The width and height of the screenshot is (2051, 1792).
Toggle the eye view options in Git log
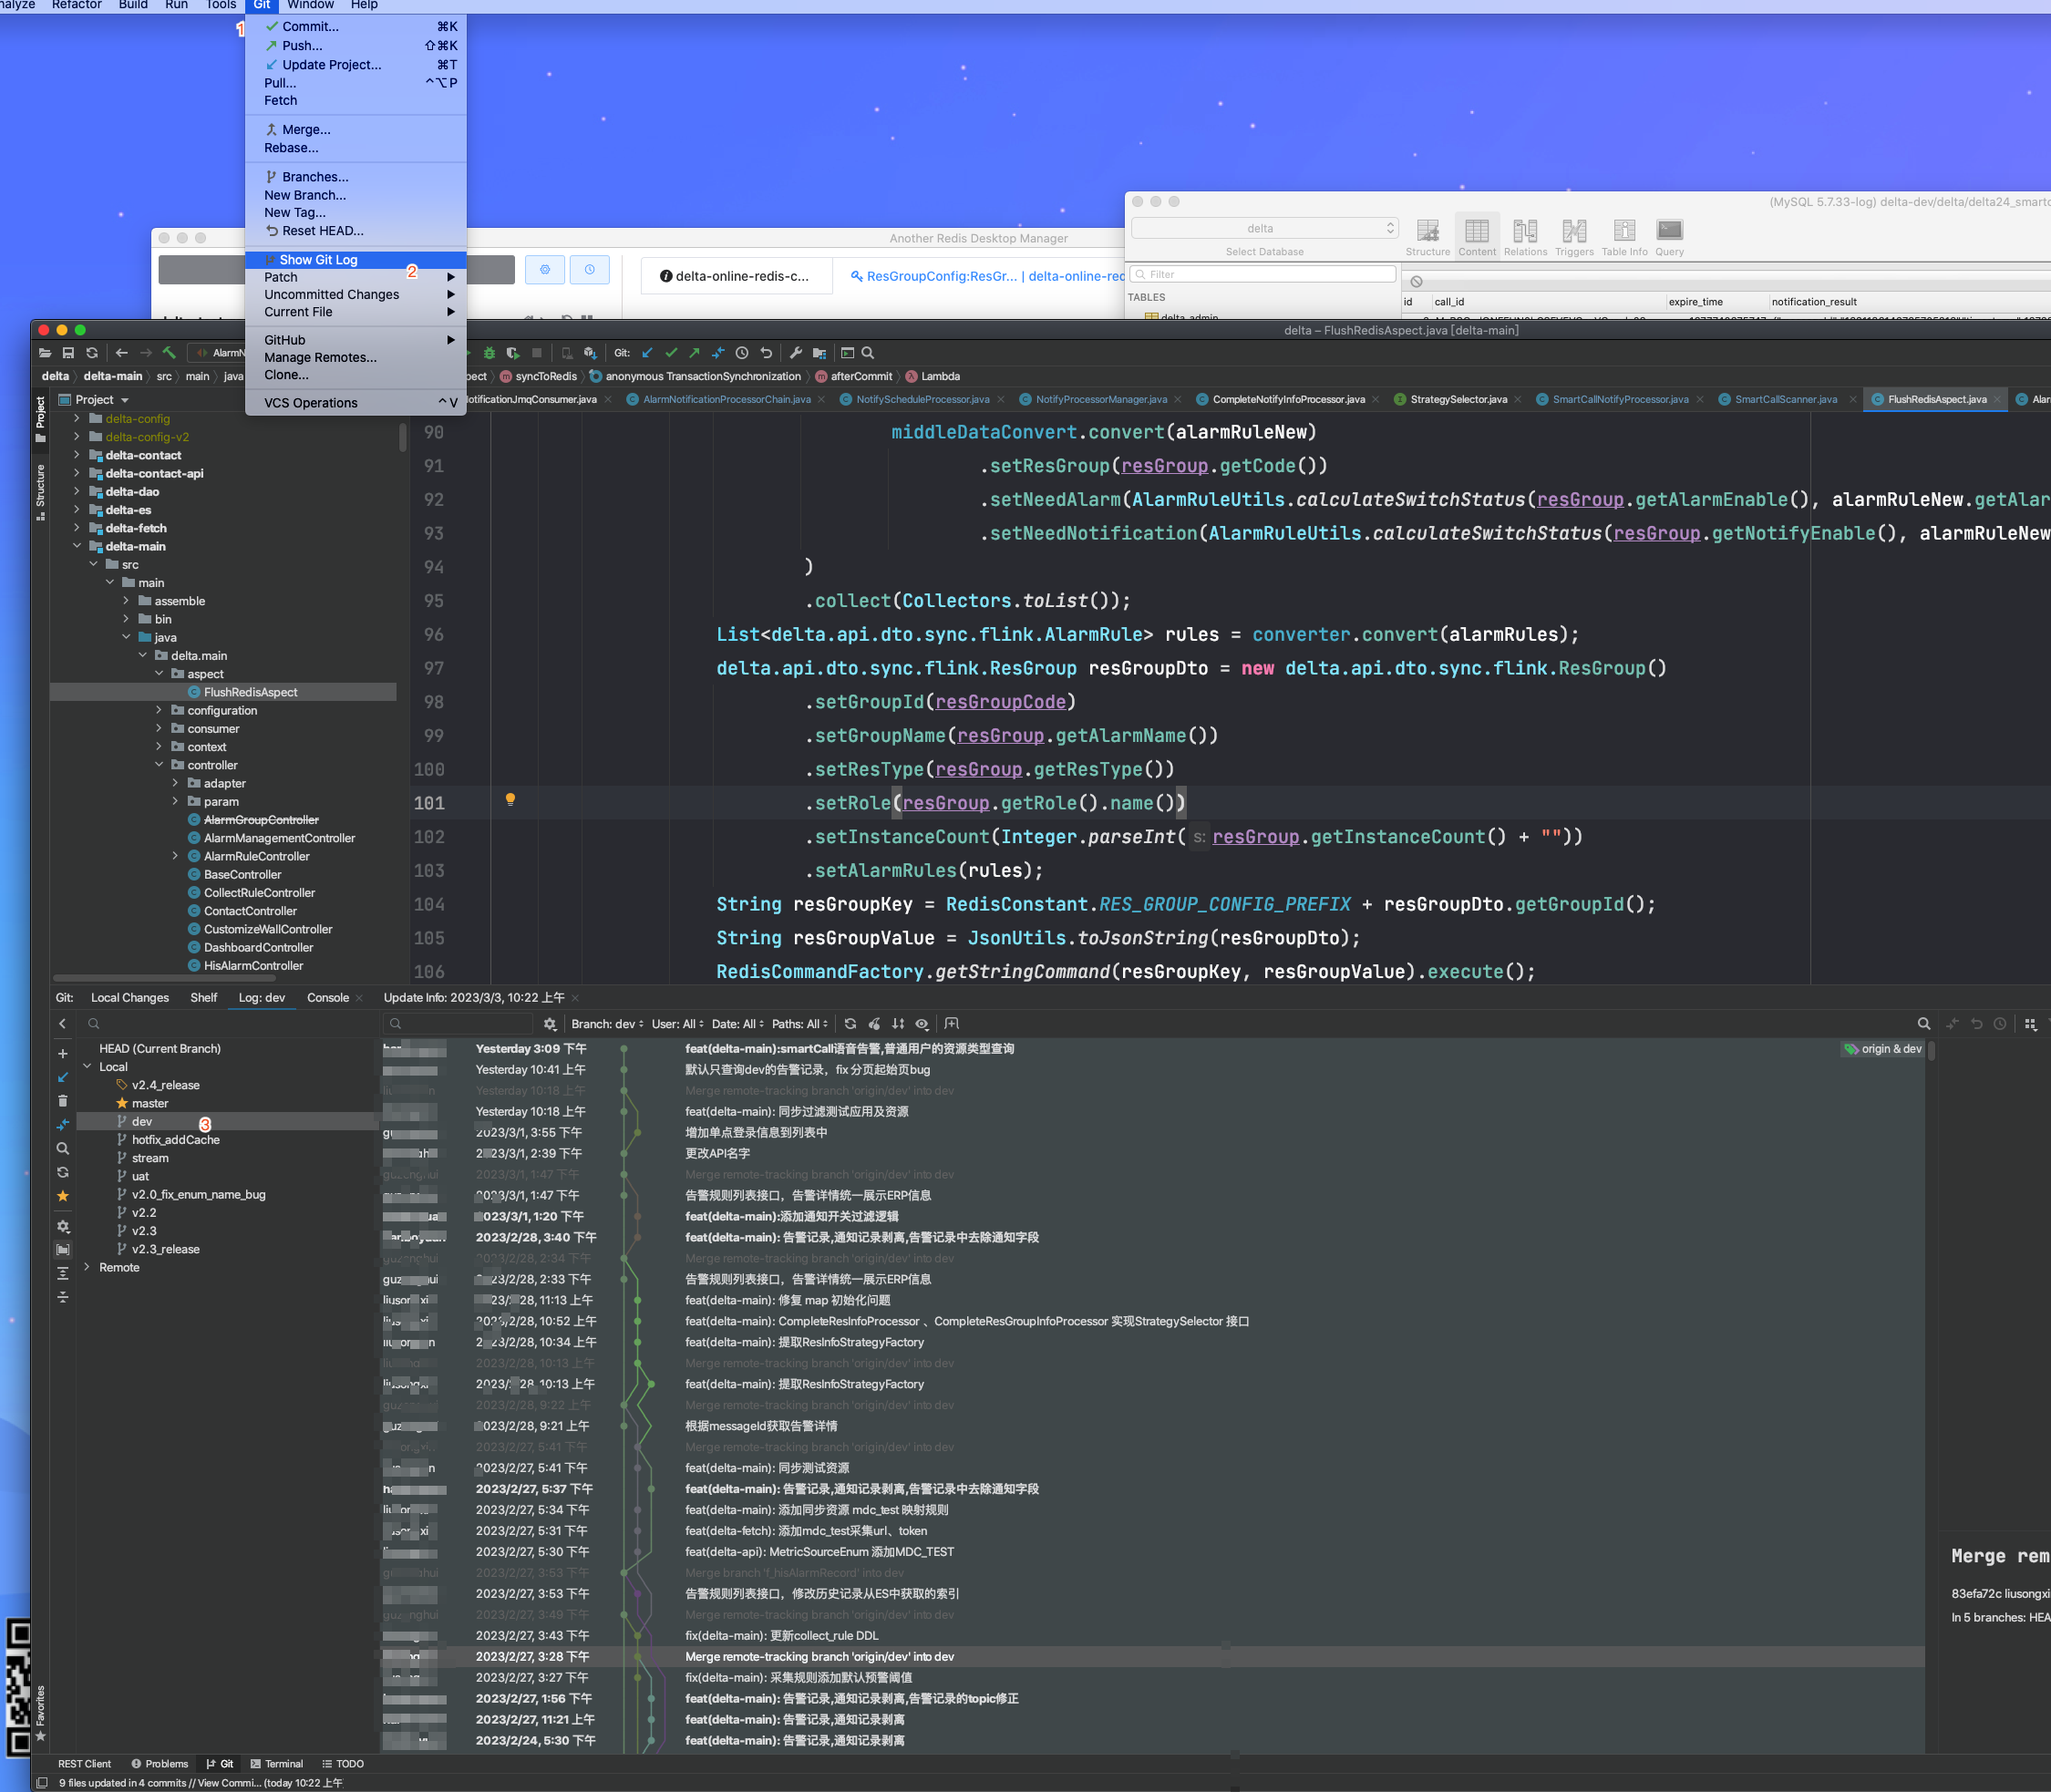[922, 1024]
